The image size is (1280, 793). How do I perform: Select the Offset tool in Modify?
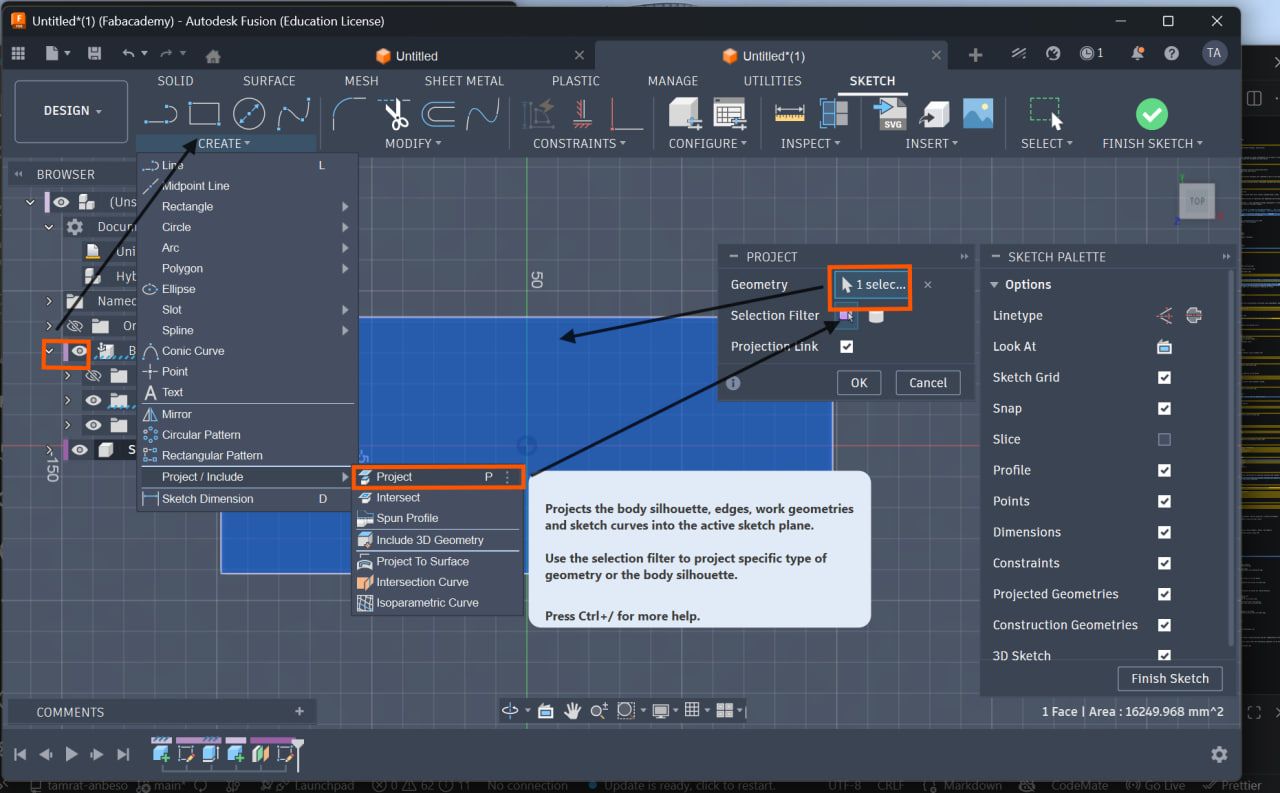(x=438, y=114)
